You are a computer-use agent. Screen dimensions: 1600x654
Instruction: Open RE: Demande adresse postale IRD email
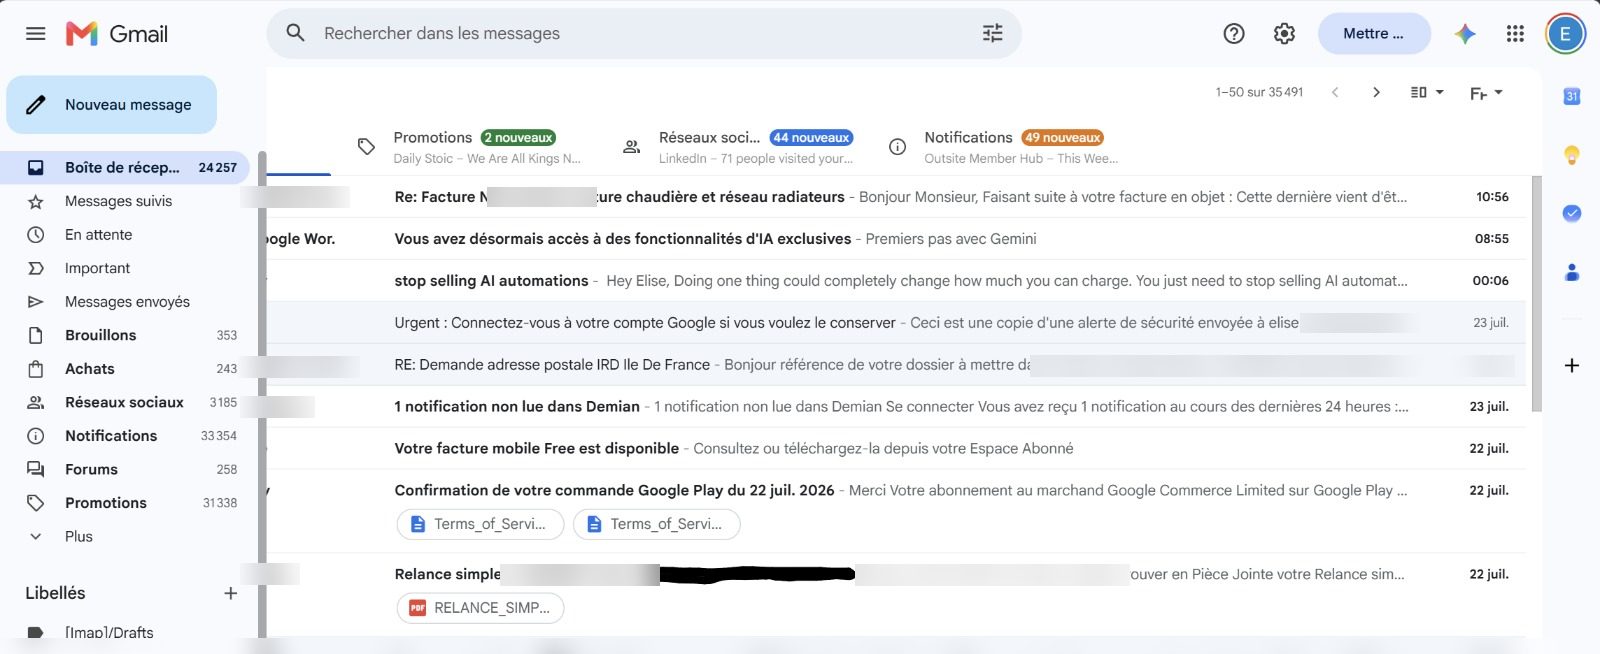point(895,365)
